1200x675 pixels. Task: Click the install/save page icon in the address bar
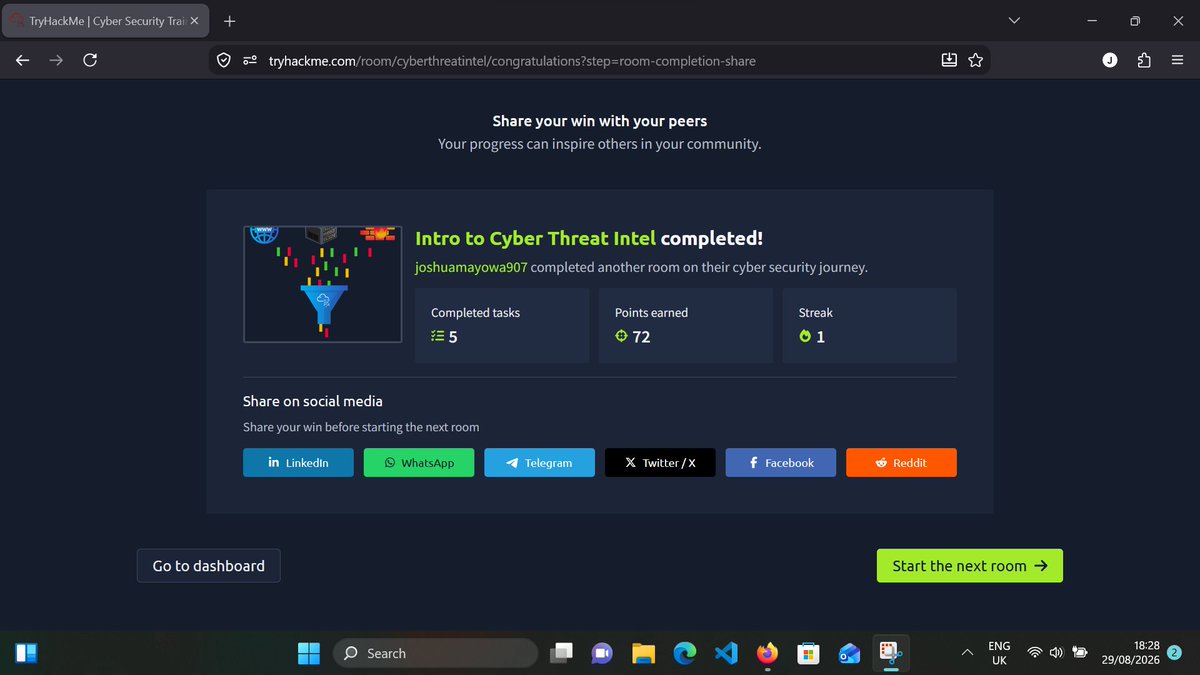[x=949, y=61]
